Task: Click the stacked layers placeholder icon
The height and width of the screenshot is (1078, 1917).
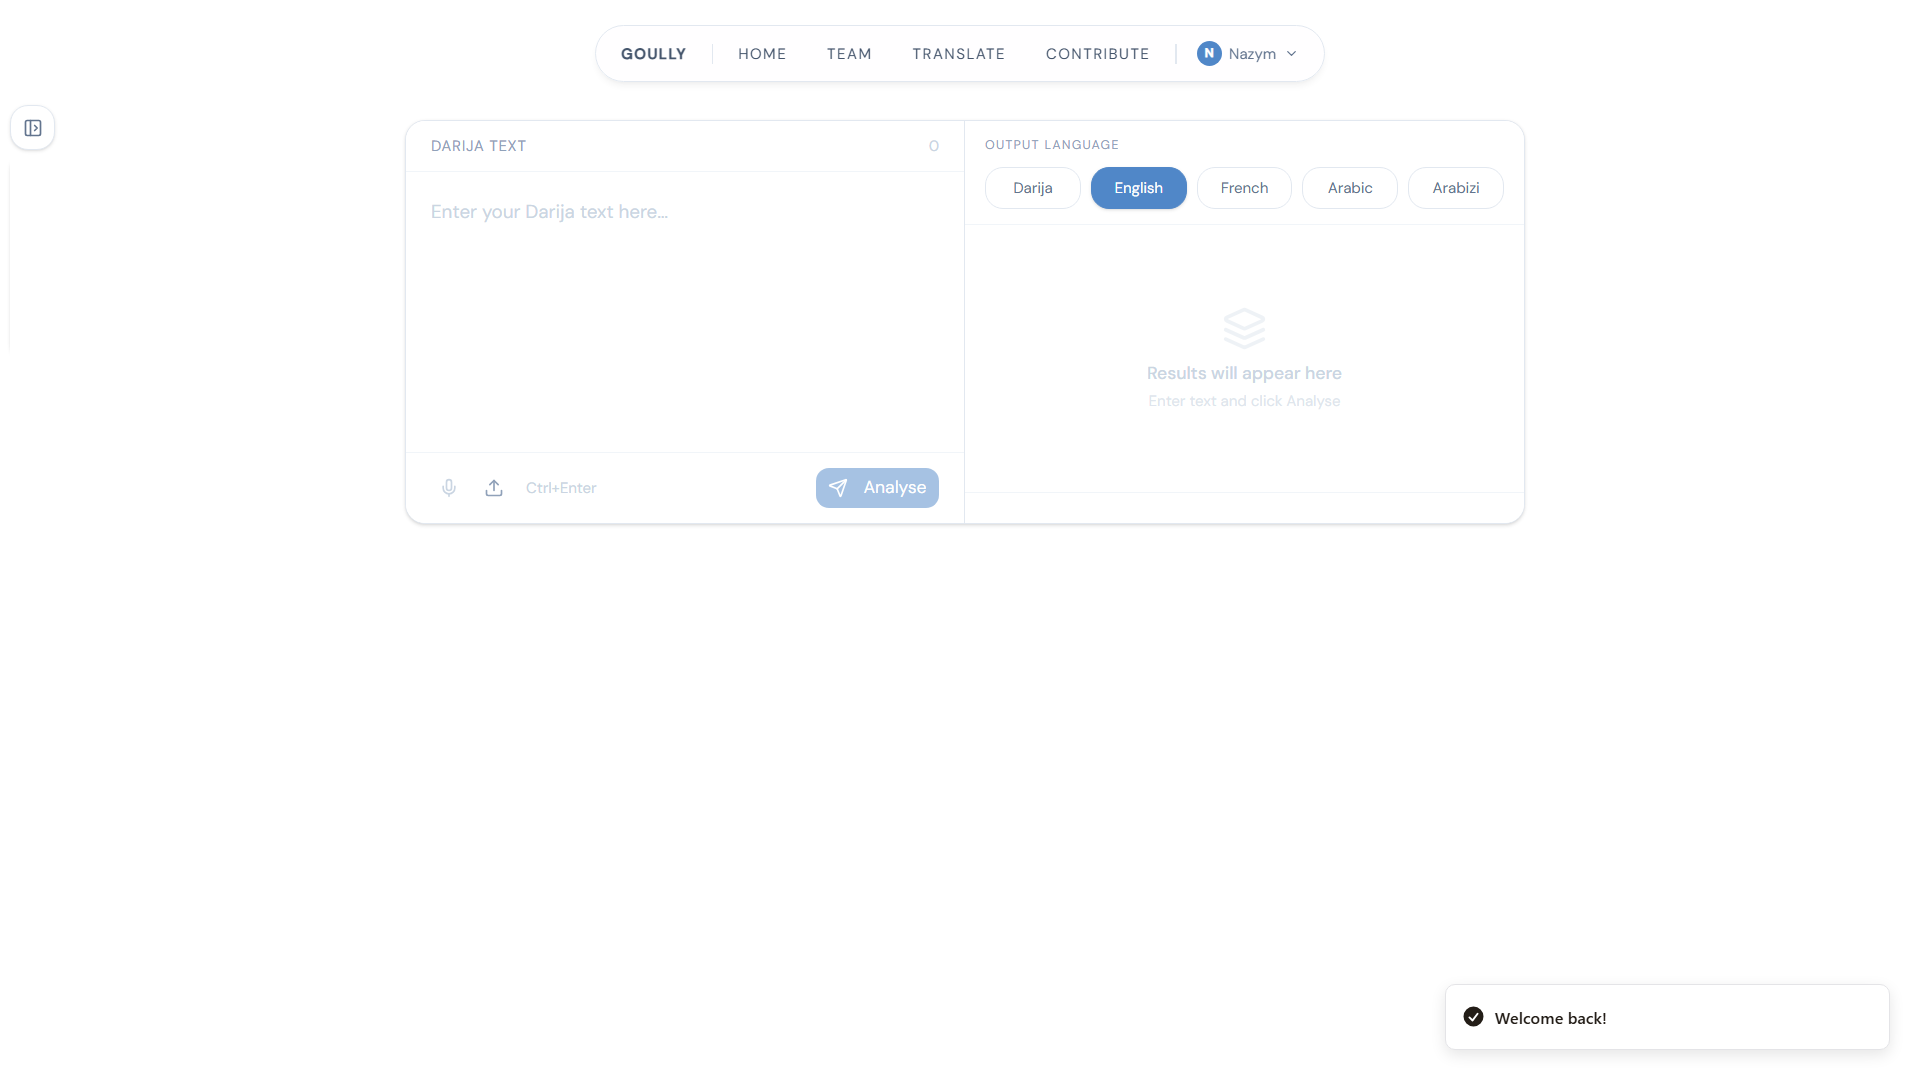Action: point(1244,328)
